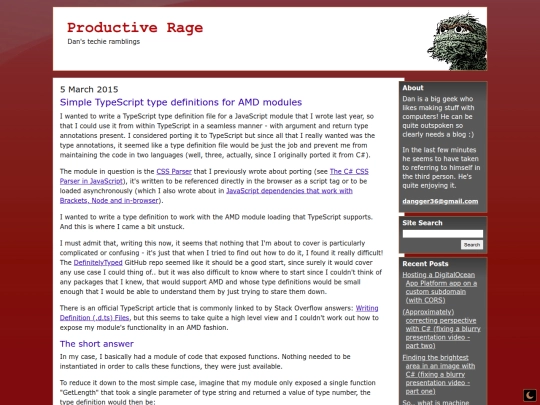The height and width of the screenshot is (405, 540).
Task: Click the Site Search heading
Action: tap(422, 223)
